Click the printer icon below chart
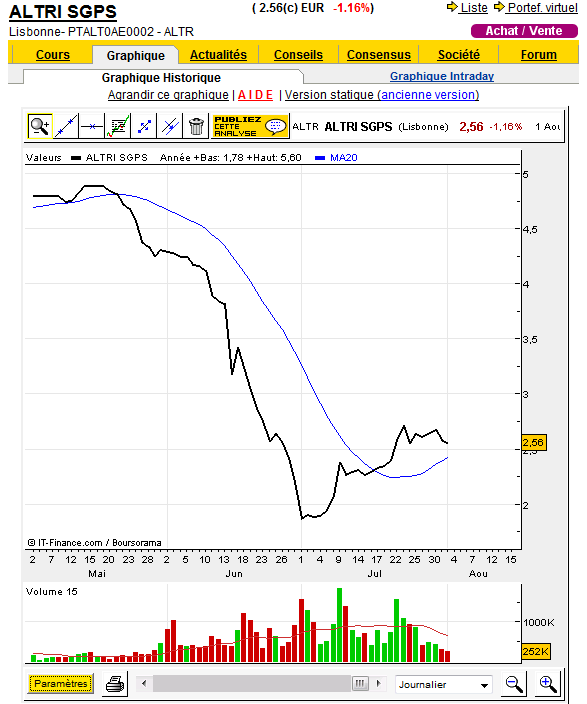This screenshot has width=587, height=704. [115, 684]
